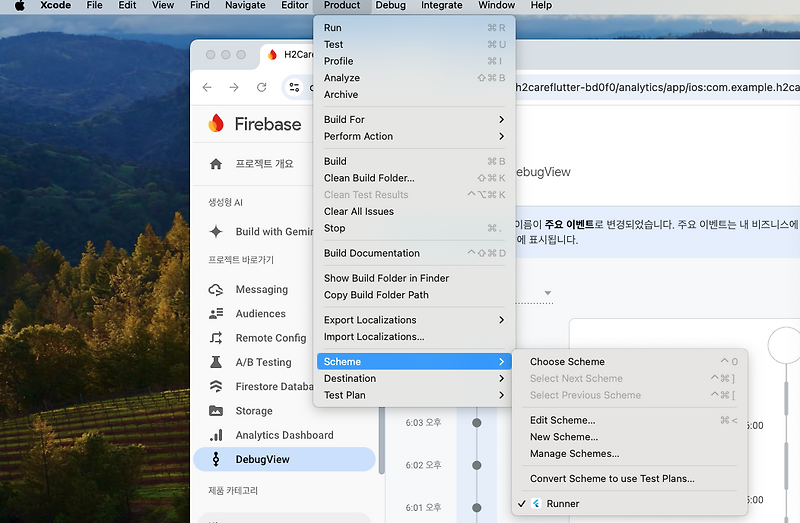Select the Build with Gemini sparkle icon
The height and width of the screenshot is (523, 800).
coord(216,232)
